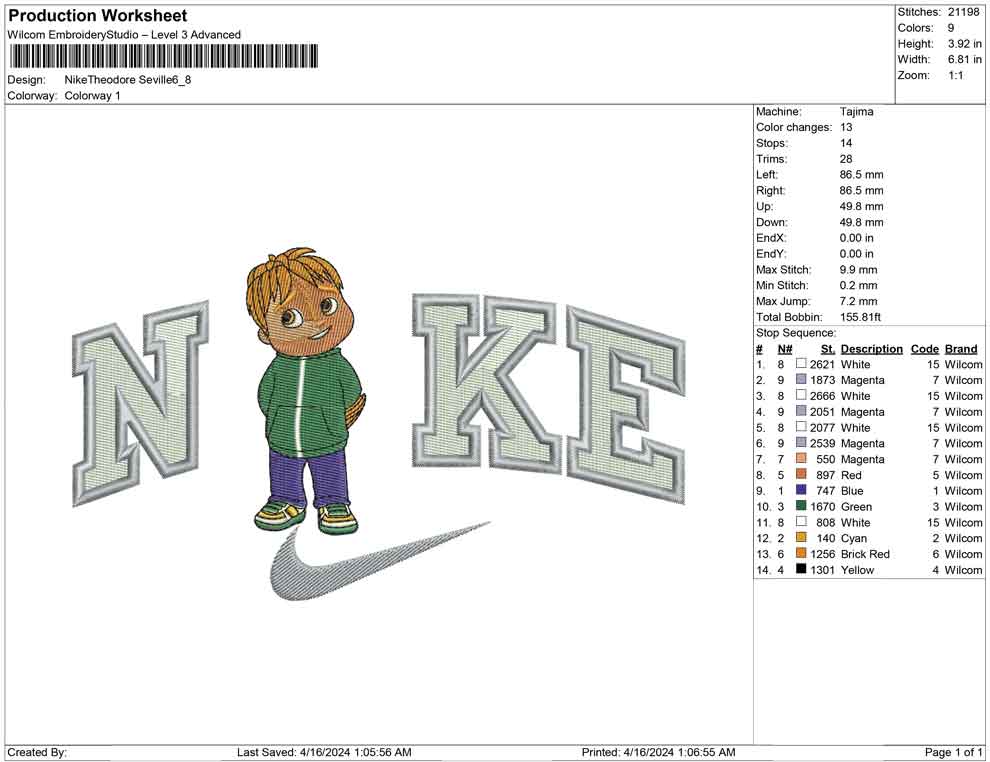Click the St. column header
The height and width of the screenshot is (762, 990).
click(x=828, y=349)
